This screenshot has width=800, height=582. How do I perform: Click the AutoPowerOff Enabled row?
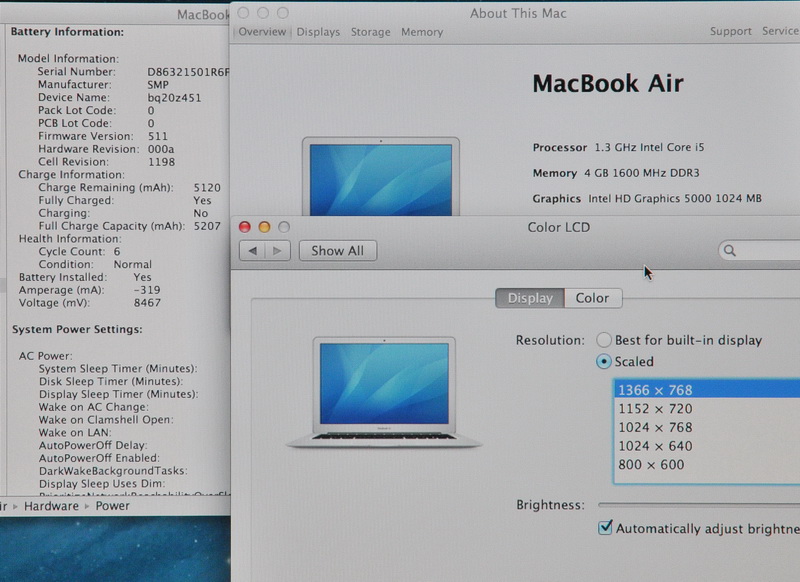(99, 458)
